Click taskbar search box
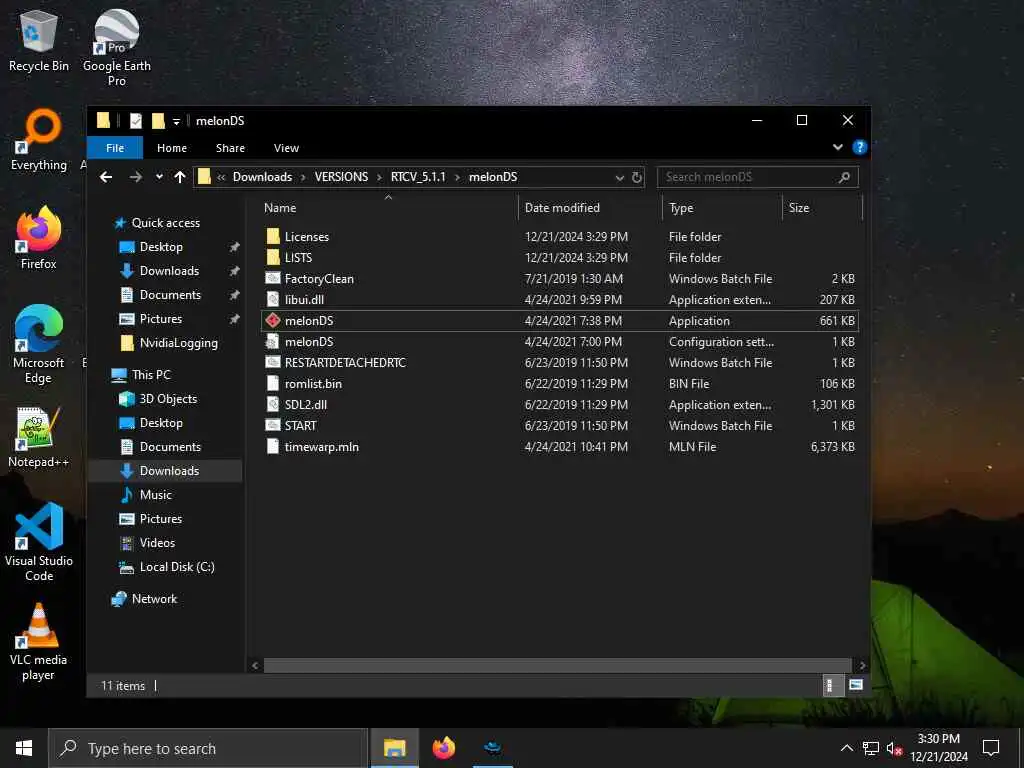This screenshot has height=768, width=1024. tap(208, 748)
